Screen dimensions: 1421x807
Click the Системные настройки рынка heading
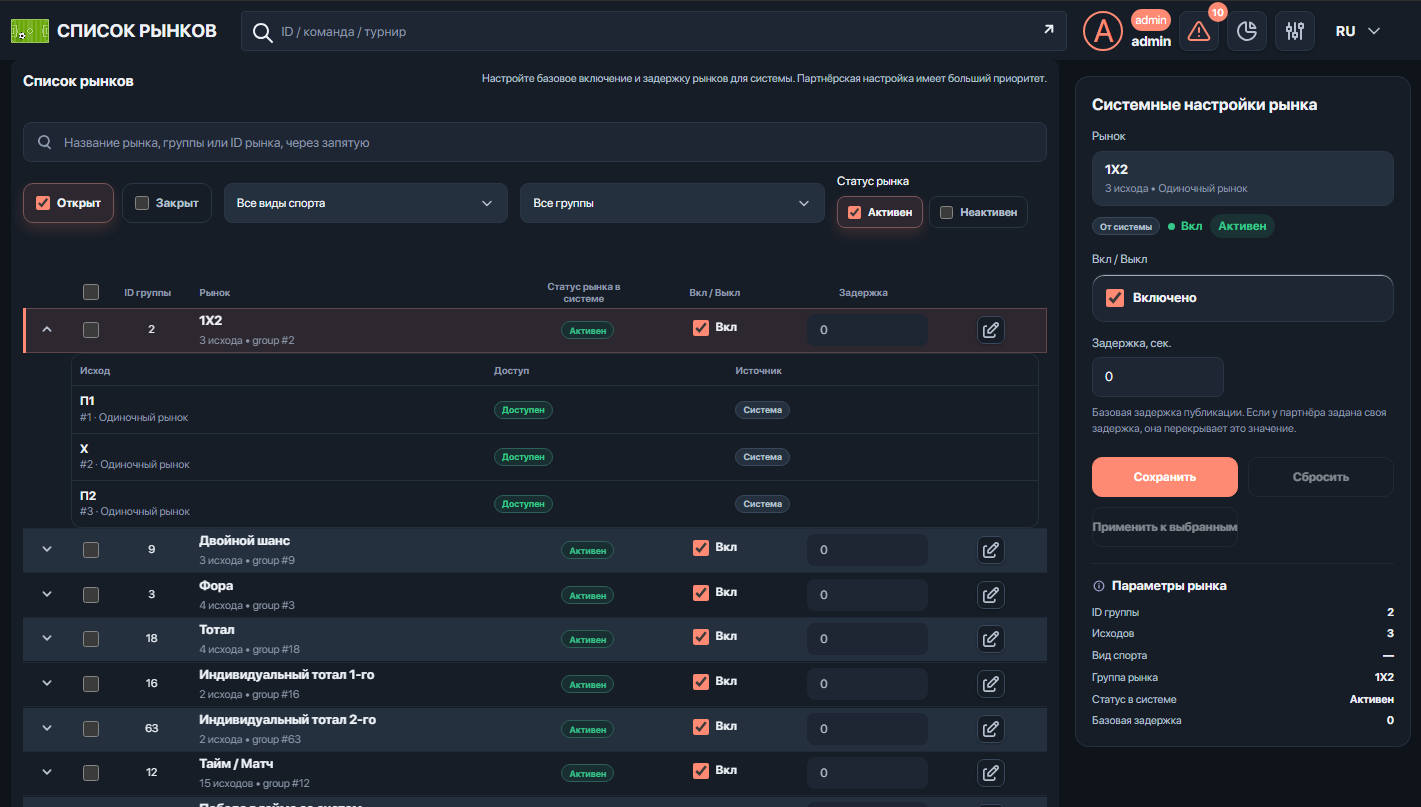tap(1204, 104)
